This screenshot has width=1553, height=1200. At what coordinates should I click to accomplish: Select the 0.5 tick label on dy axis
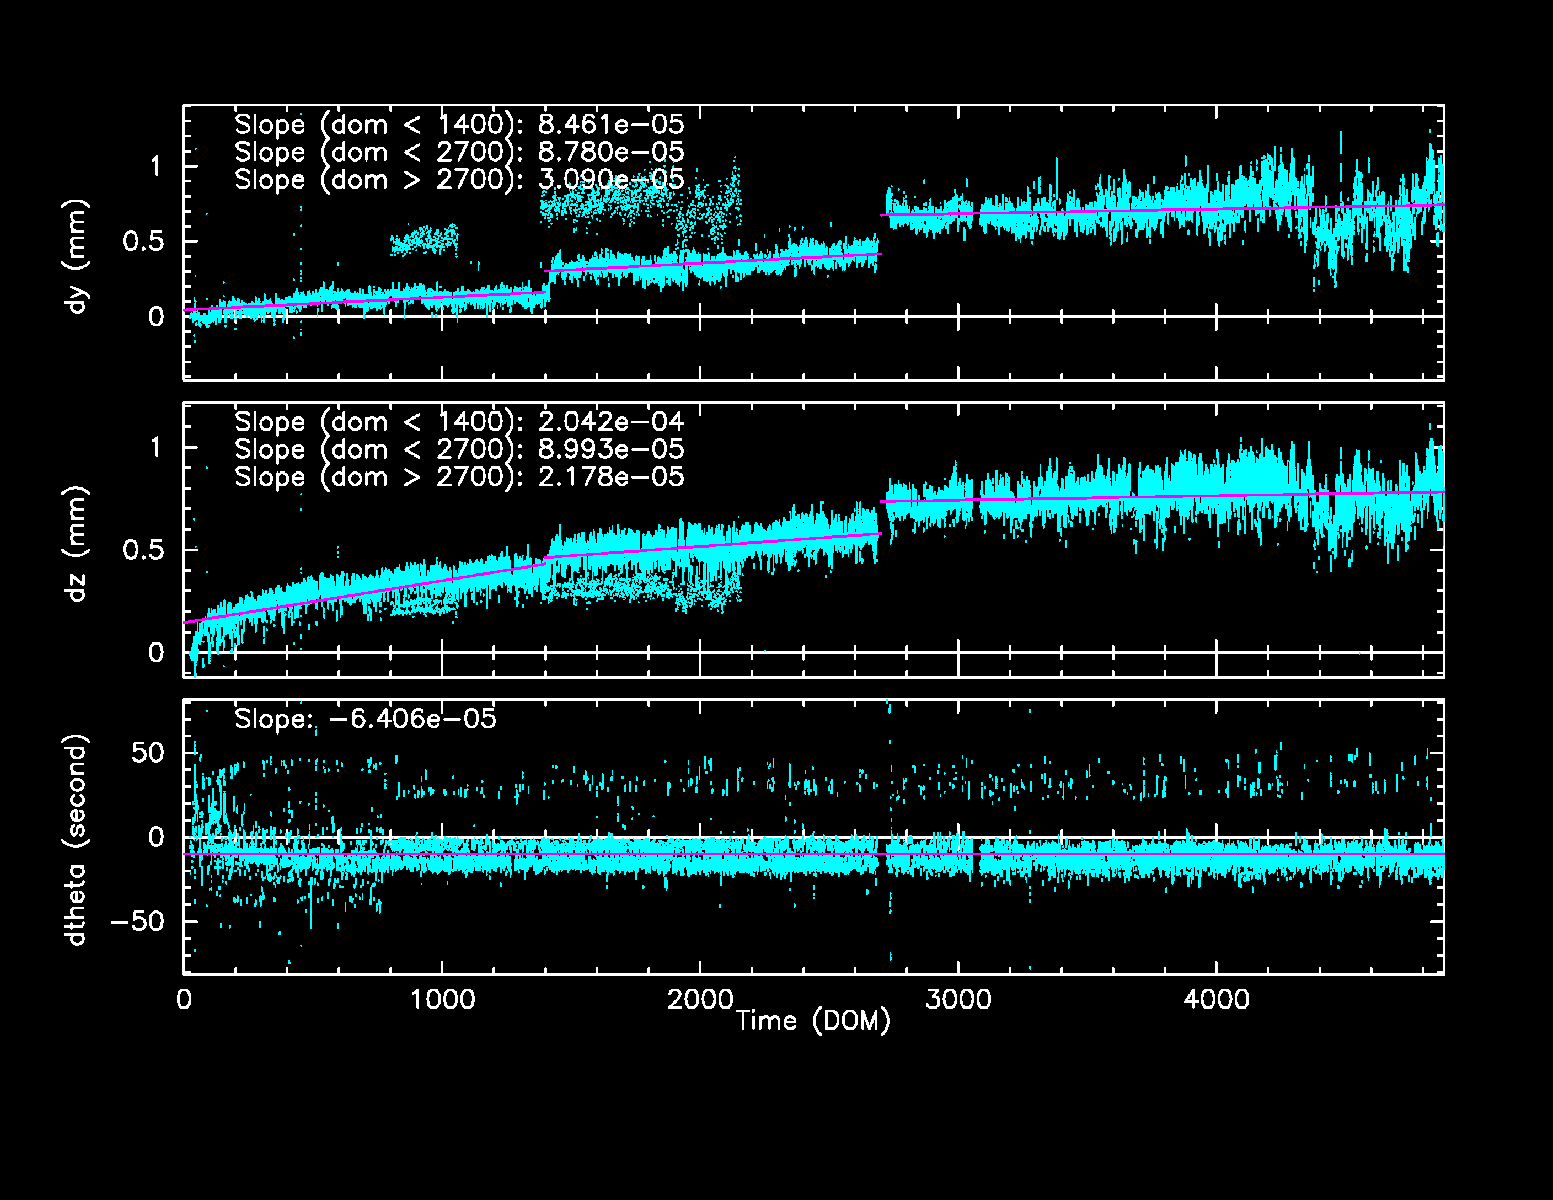(x=143, y=242)
